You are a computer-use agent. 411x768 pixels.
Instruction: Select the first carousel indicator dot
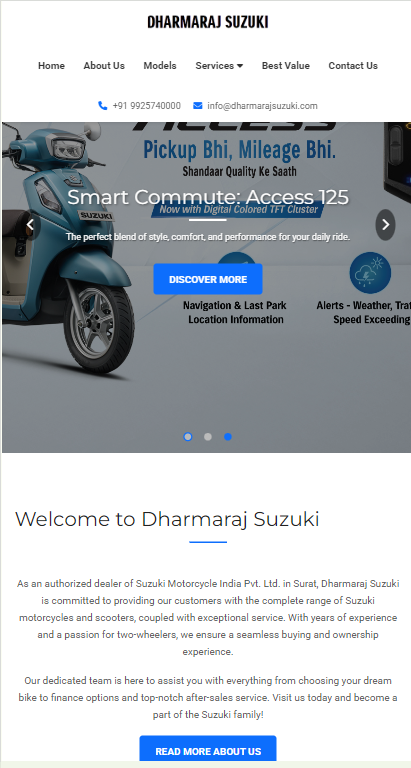(188, 437)
